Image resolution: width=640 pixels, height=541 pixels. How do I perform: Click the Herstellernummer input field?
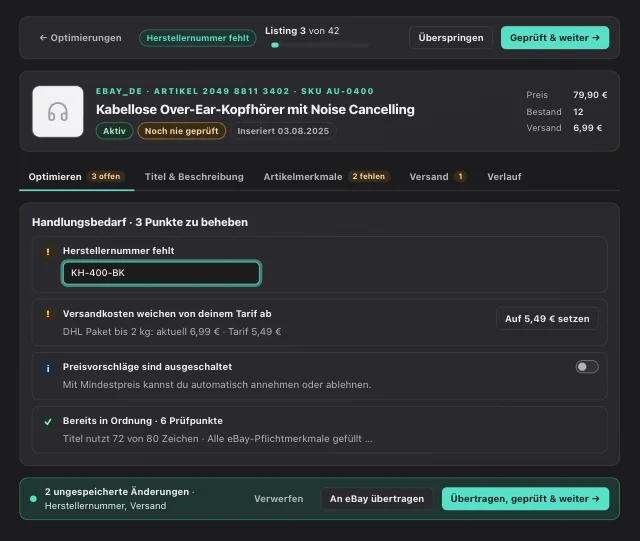161,273
